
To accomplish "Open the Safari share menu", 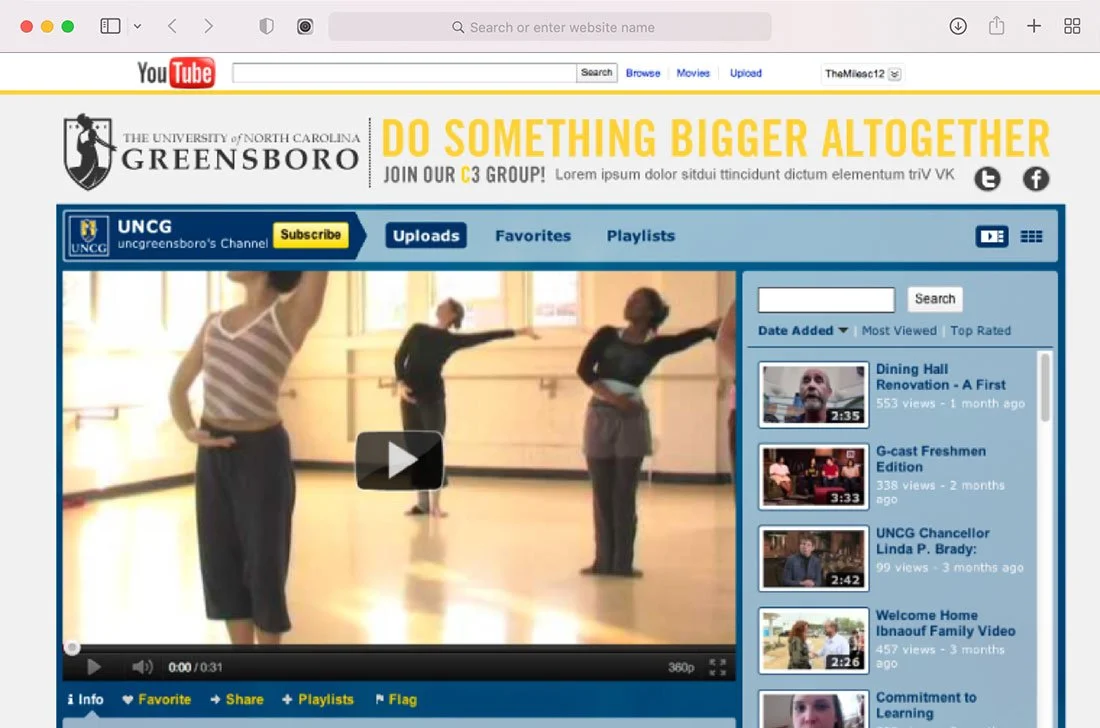I will click(996, 27).
